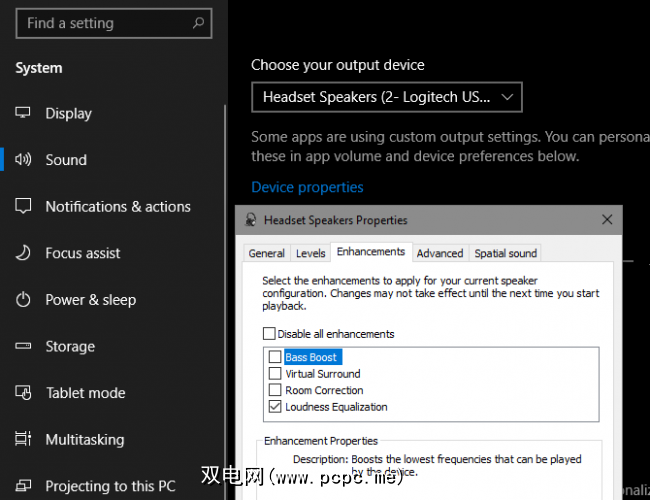This screenshot has height=500, width=650.
Task: Click the Storage drive icon
Action: tap(24, 347)
